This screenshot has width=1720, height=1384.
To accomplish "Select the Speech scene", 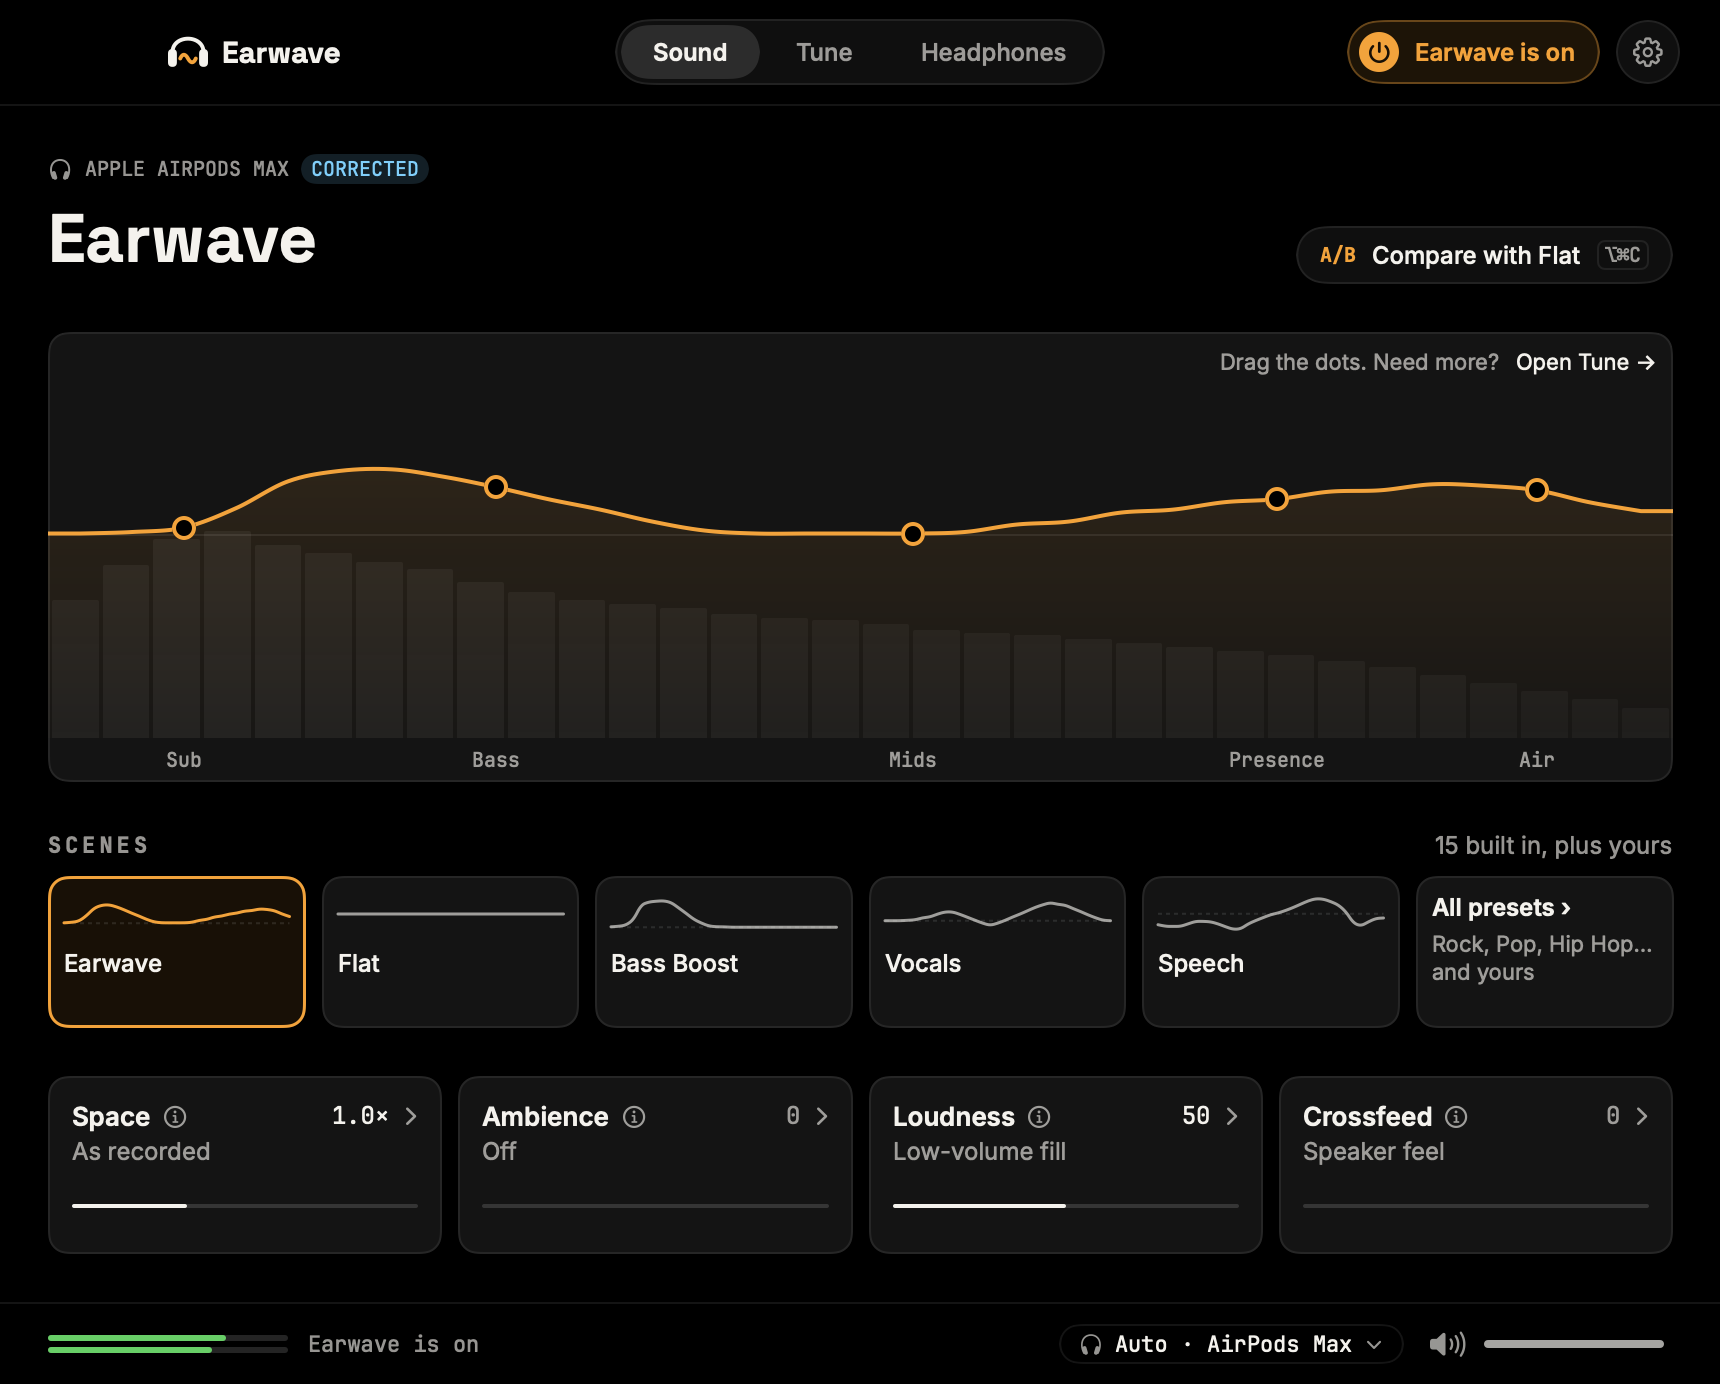I will click(1270, 952).
